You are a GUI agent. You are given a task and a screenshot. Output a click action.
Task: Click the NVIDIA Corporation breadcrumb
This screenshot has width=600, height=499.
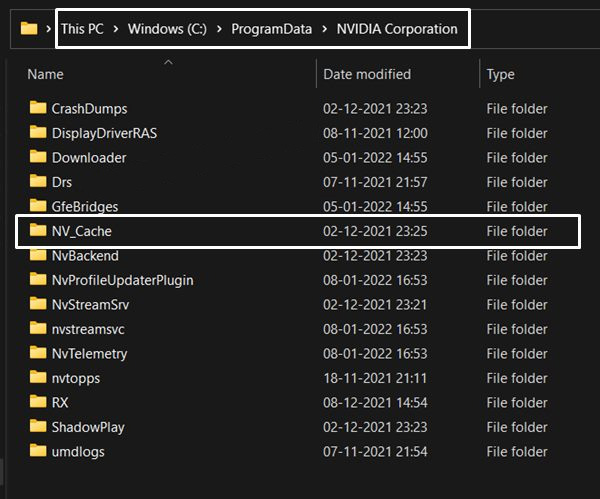pos(397,29)
